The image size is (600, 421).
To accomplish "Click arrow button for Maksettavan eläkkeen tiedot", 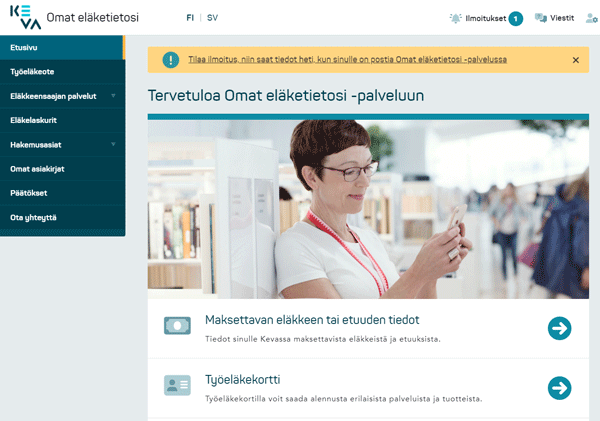I will (559, 328).
